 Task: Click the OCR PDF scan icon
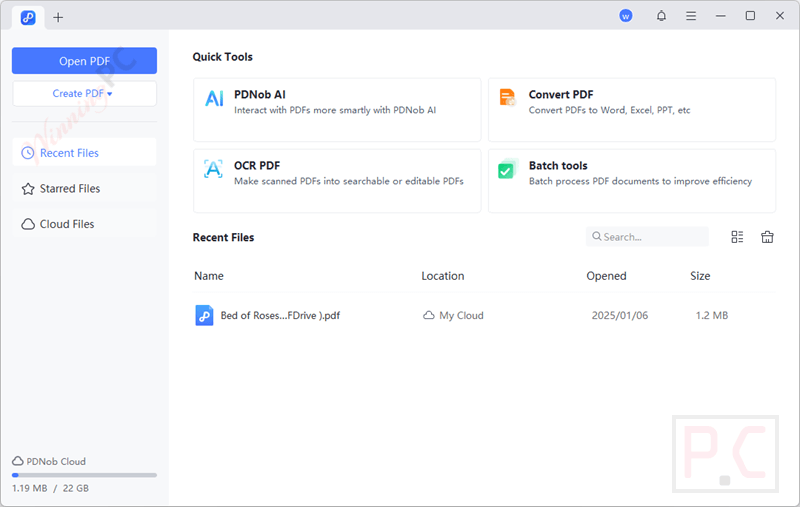(213, 169)
